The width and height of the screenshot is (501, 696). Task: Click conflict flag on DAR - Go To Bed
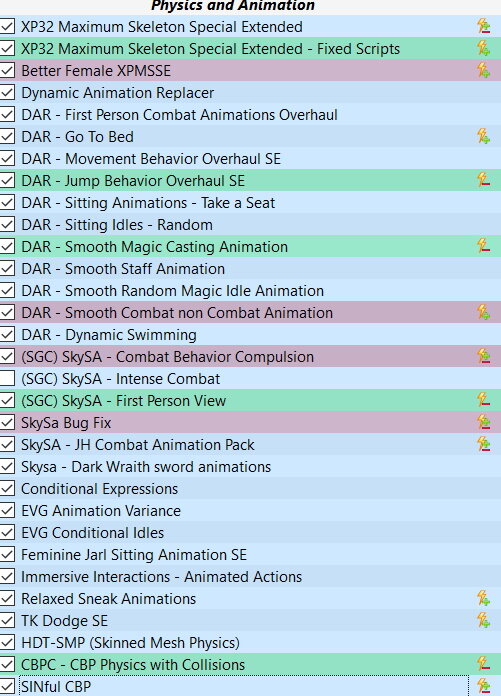tap(484, 136)
